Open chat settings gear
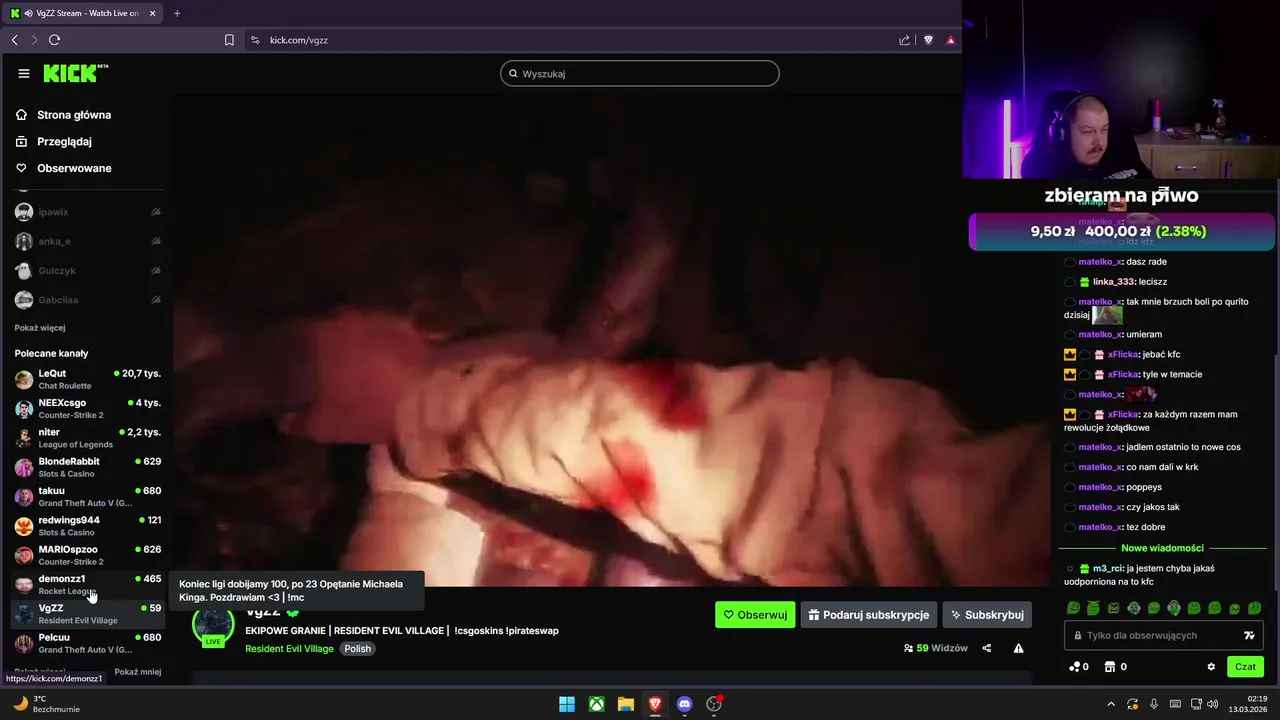The image size is (1280, 720). click(x=1211, y=667)
